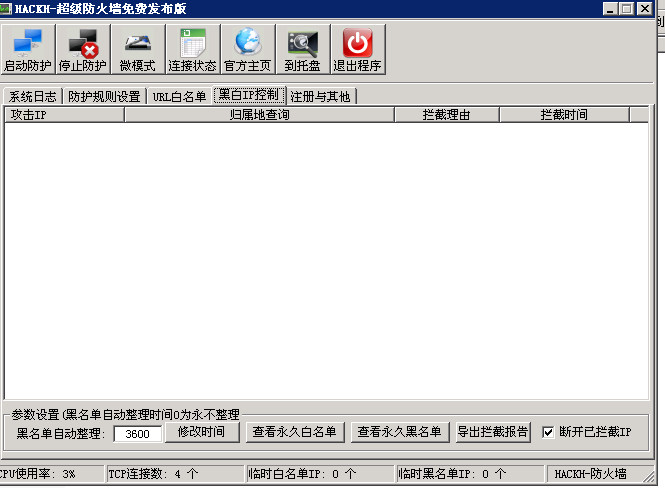Sort by the 攻击IP column header
The width and height of the screenshot is (665, 488).
point(64,114)
